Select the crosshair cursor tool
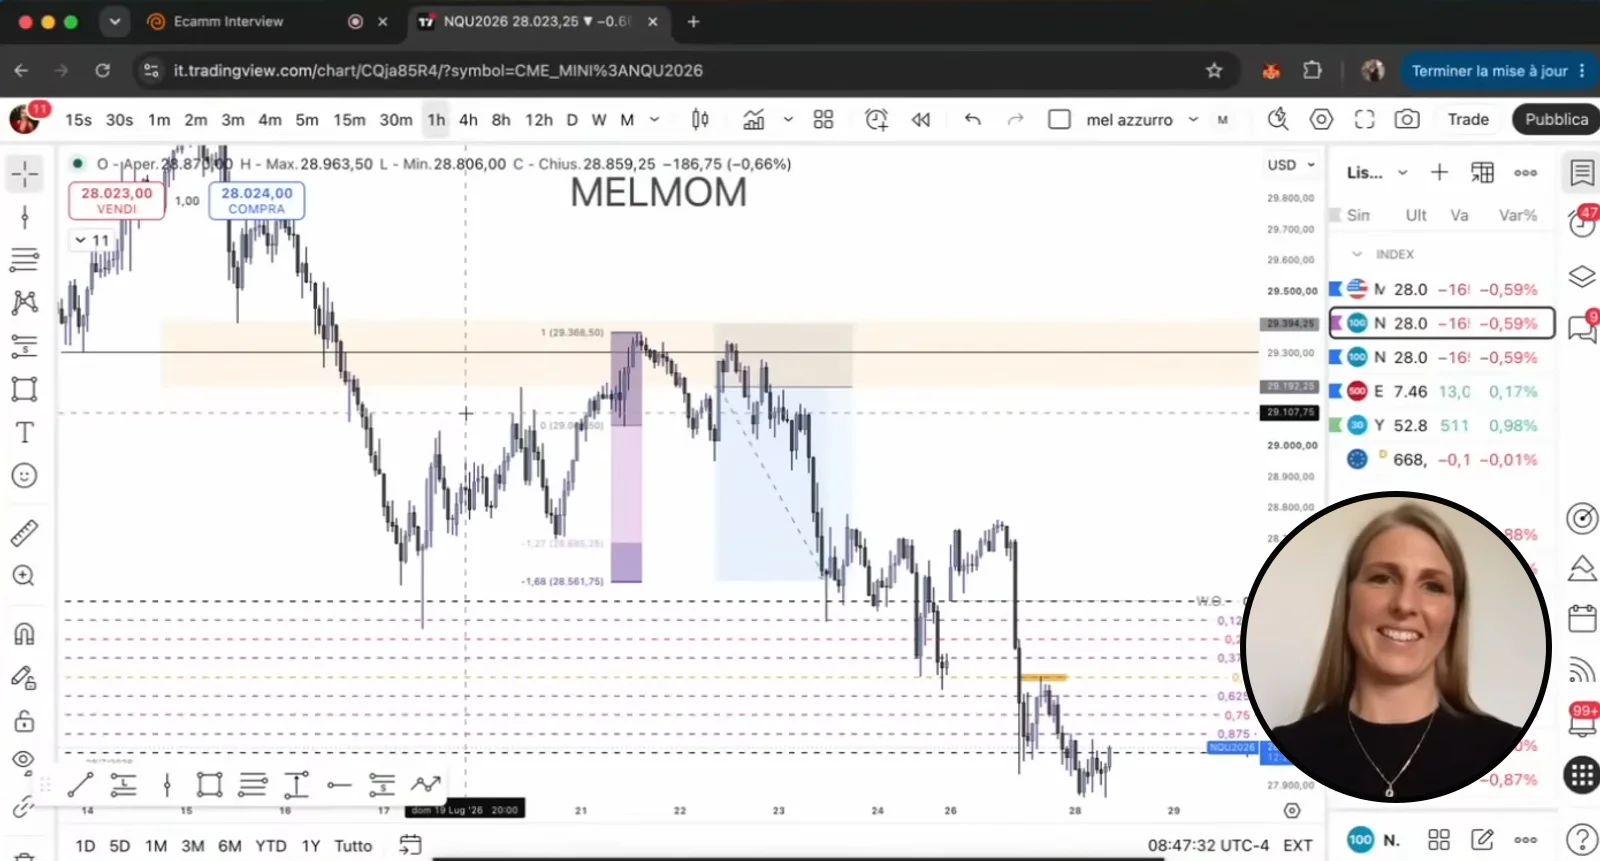Viewport: 1600px width, 861px height. (x=25, y=174)
